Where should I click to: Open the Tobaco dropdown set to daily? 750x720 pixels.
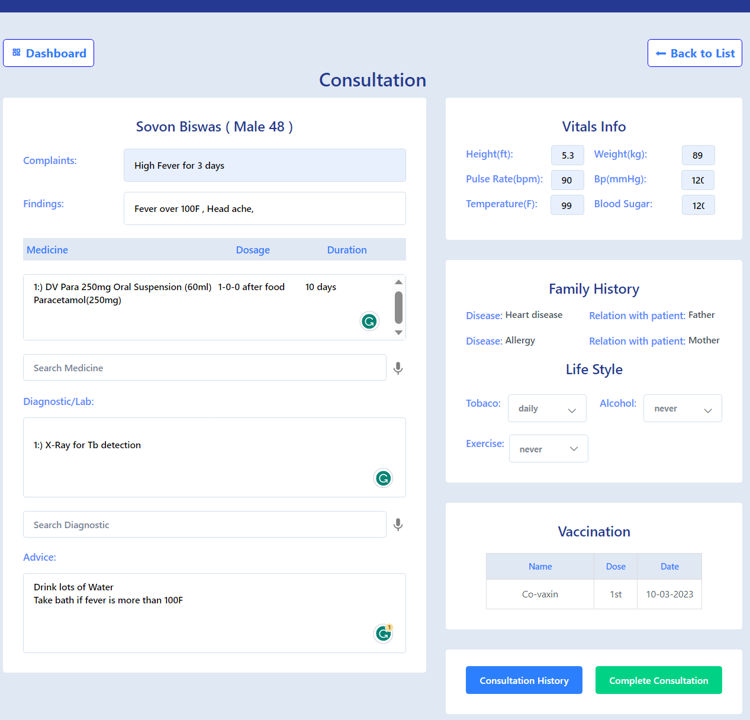coord(547,409)
